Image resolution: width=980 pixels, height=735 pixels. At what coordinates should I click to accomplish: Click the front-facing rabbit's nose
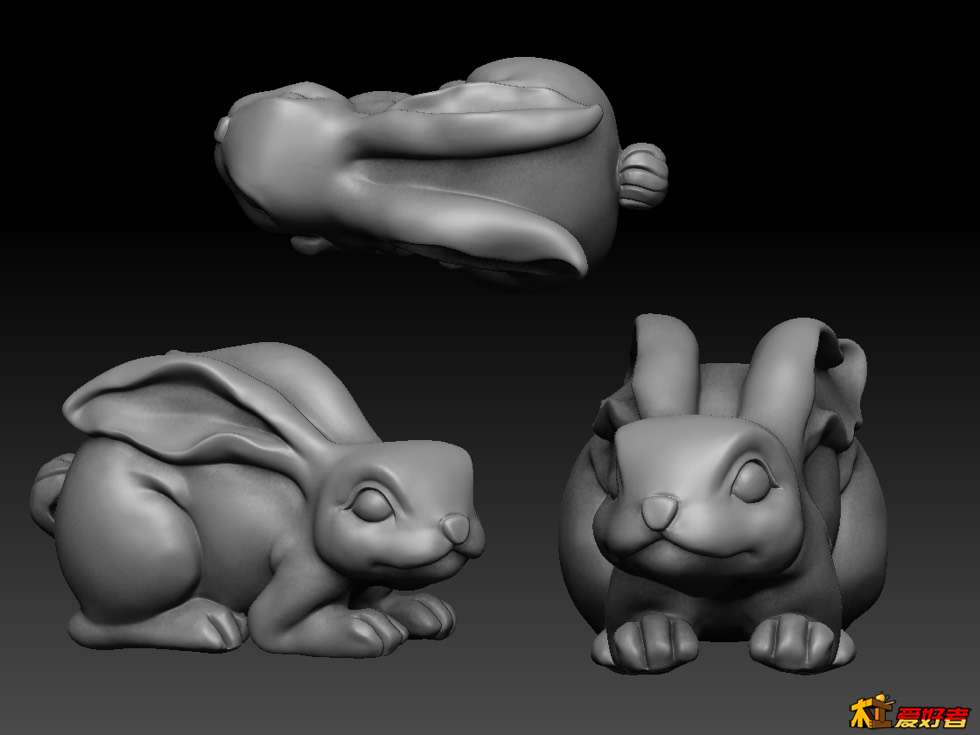coord(657,512)
